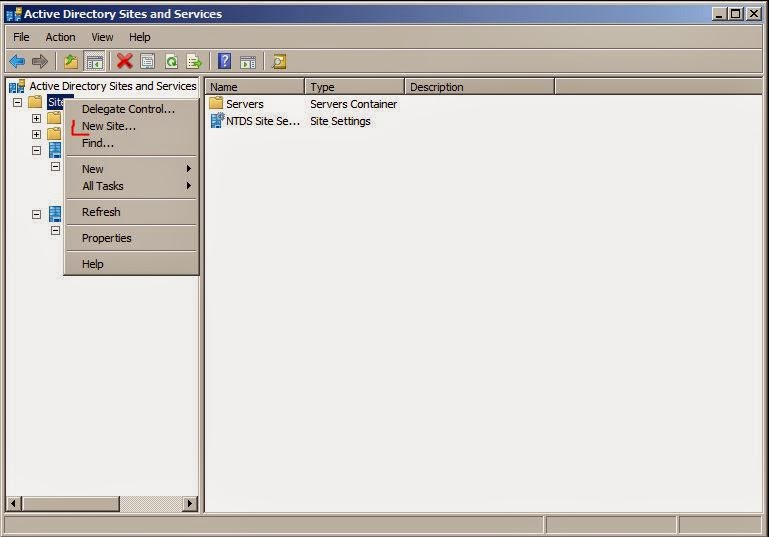Select 'Active Directory Sites and Services' tree root
Viewport: 769px width, 537px height.
(113, 86)
